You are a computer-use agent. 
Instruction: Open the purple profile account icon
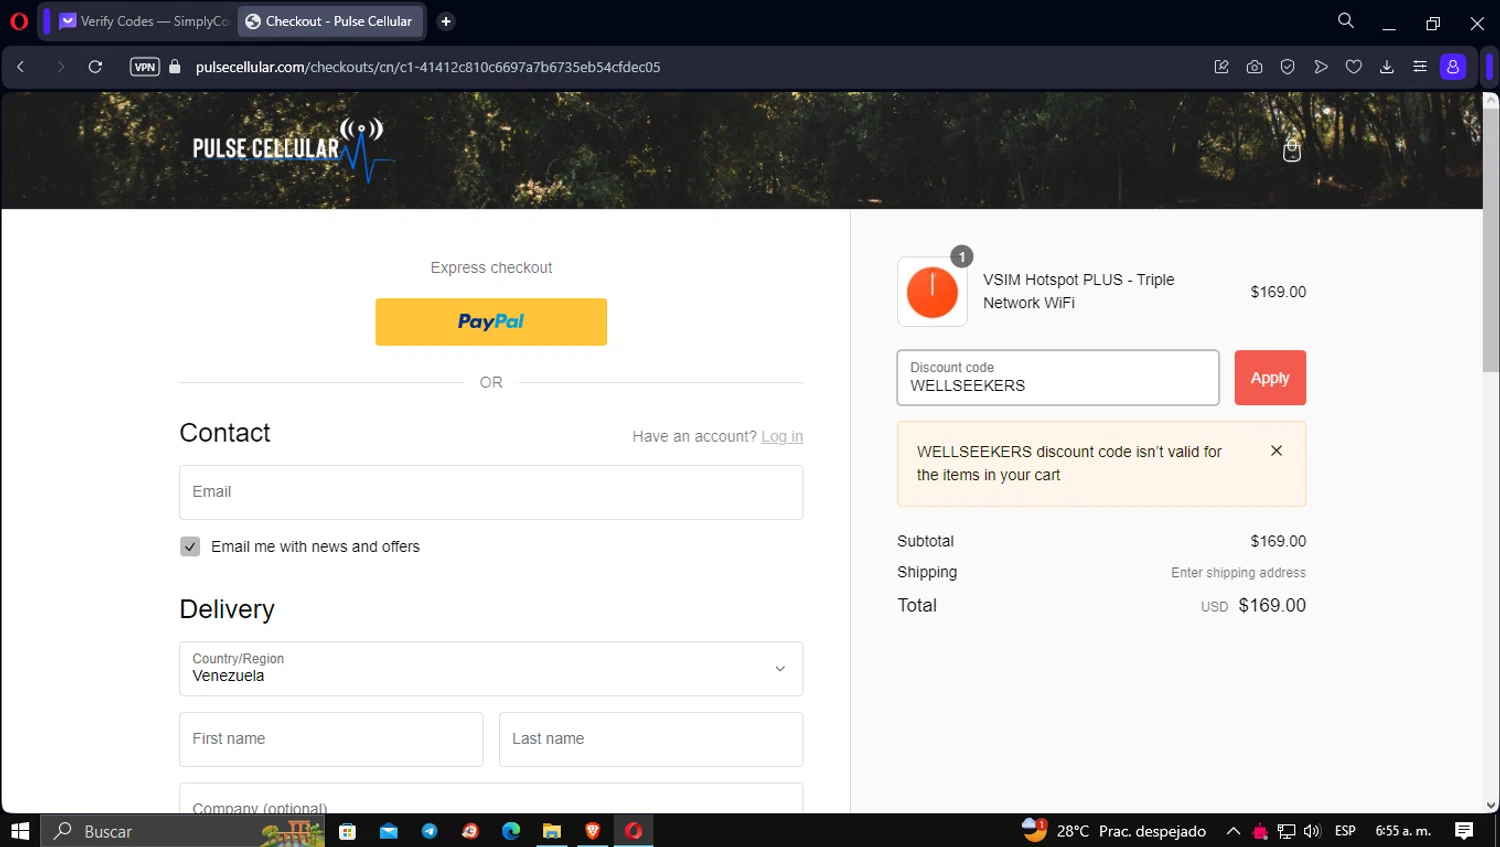1453,67
